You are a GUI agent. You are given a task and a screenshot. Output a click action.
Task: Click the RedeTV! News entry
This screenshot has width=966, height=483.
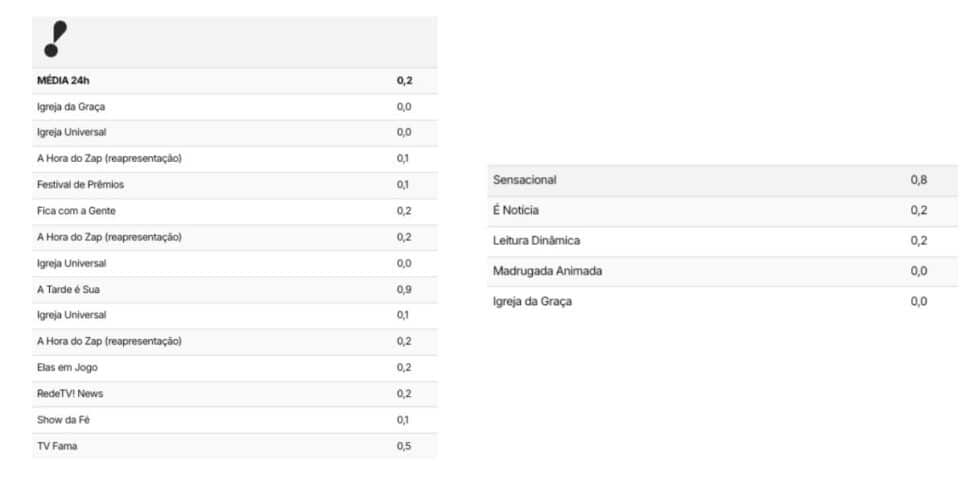235,394
